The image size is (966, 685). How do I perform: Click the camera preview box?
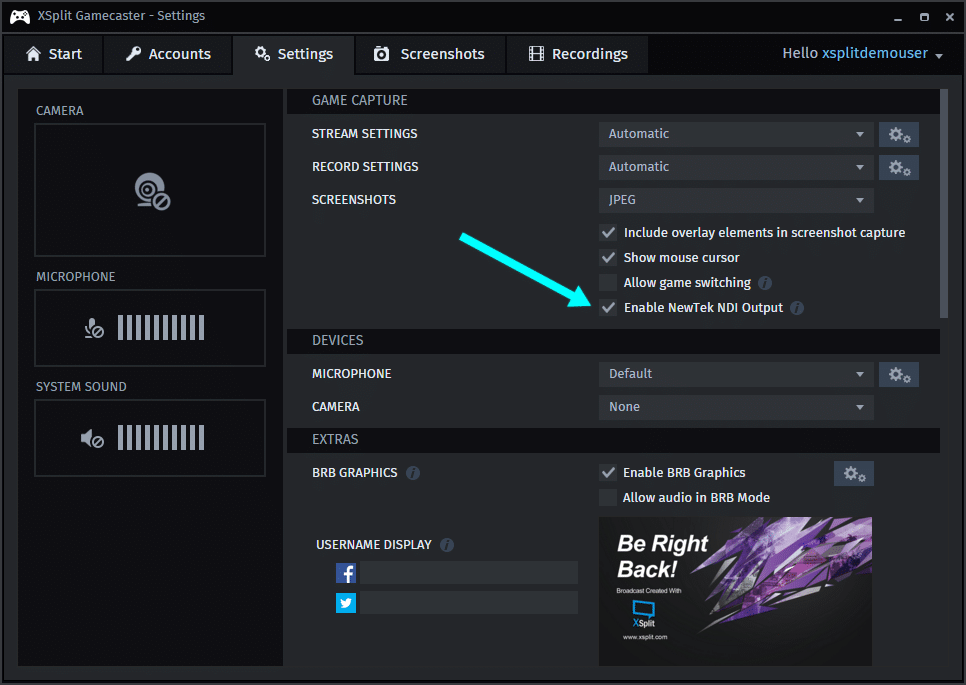[150, 190]
